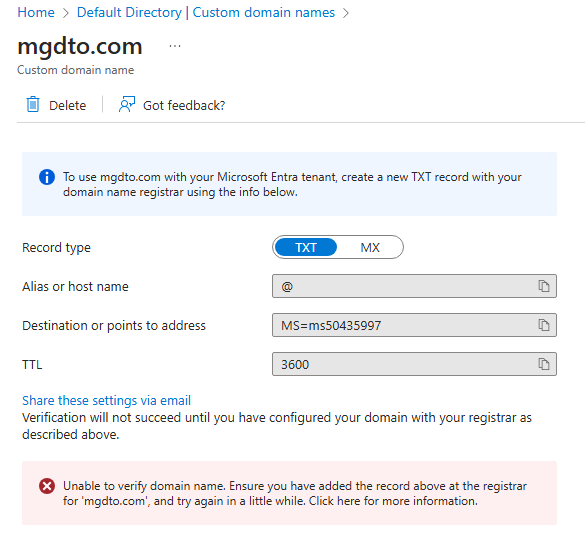This screenshot has width=585, height=542.
Task: Click the blue info icon in banner
Action: pyautogui.click(x=47, y=177)
